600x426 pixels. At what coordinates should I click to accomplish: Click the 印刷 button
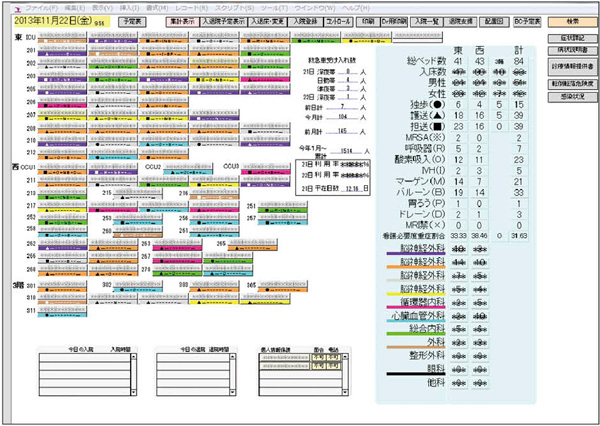[367, 22]
